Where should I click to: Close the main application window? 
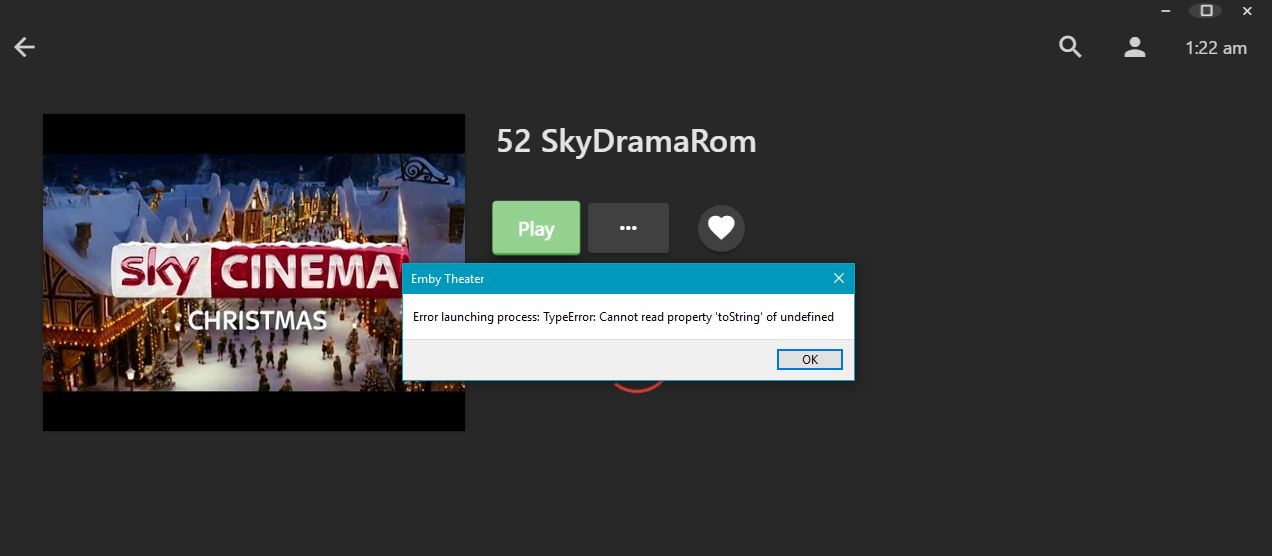1247,11
